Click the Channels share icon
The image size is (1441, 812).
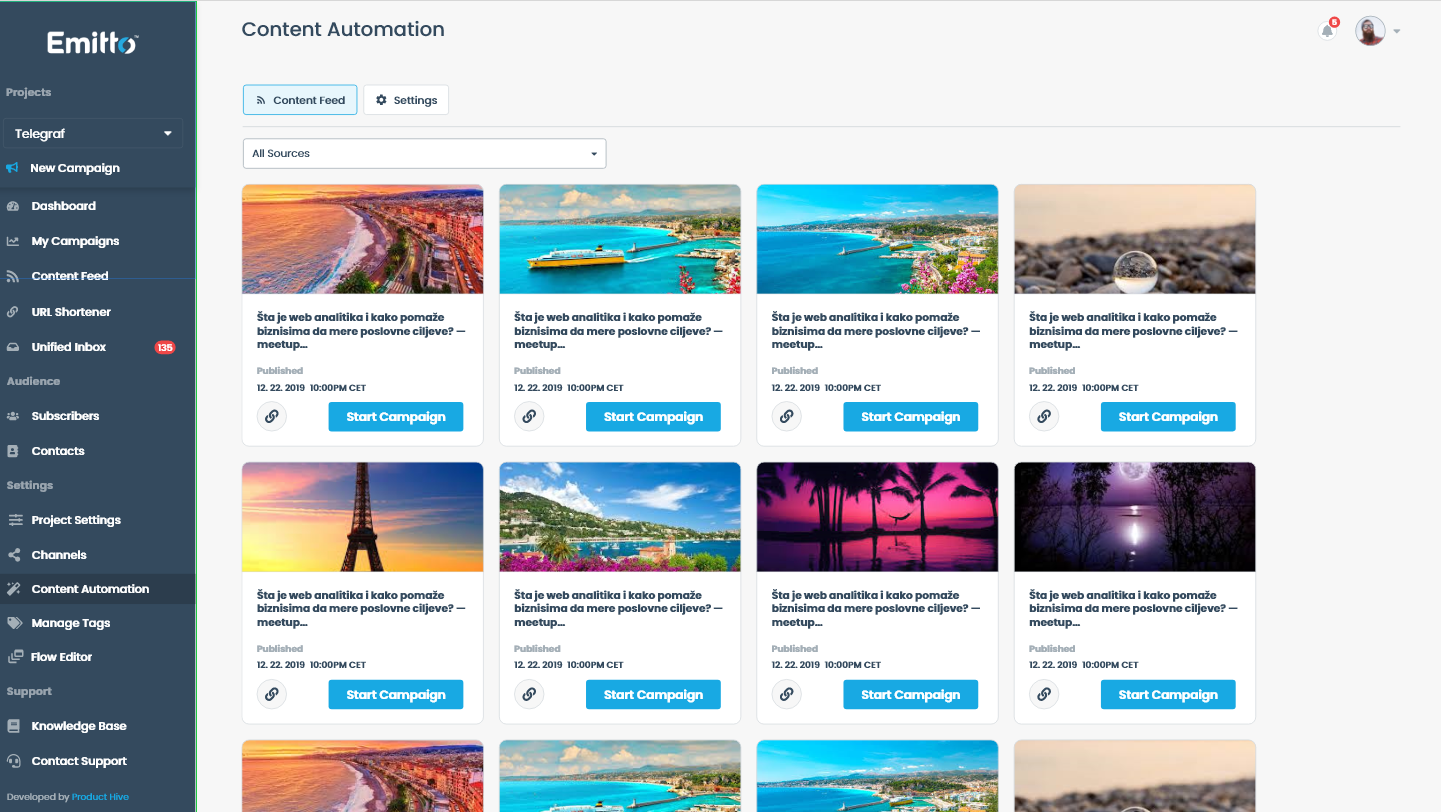pyautogui.click(x=13, y=555)
